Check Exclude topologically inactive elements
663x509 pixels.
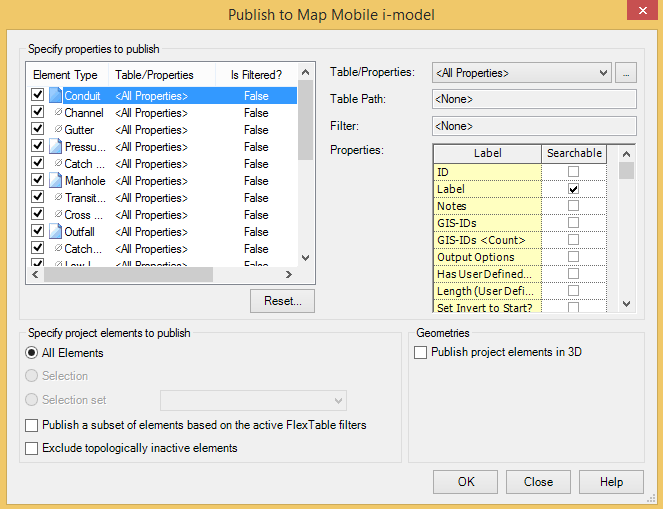[32, 448]
